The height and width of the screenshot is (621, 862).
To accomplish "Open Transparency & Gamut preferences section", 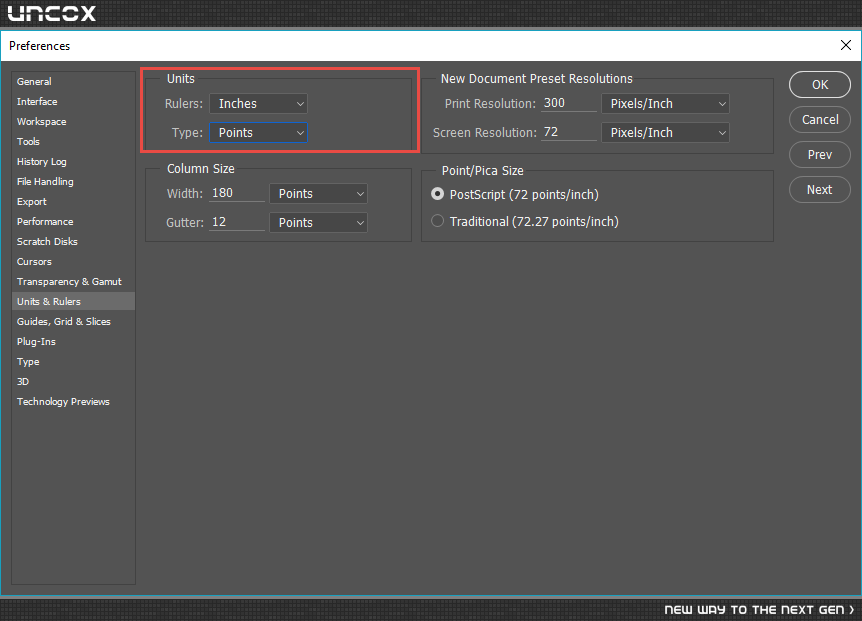I will (73, 281).
